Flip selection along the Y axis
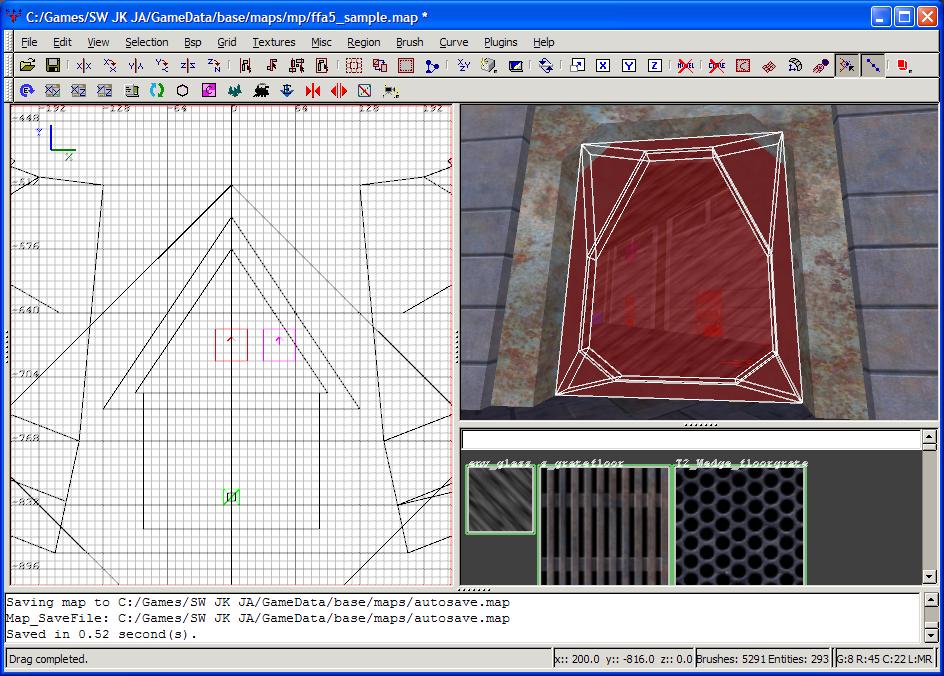Viewport: 944px width, 676px height. coord(135,65)
